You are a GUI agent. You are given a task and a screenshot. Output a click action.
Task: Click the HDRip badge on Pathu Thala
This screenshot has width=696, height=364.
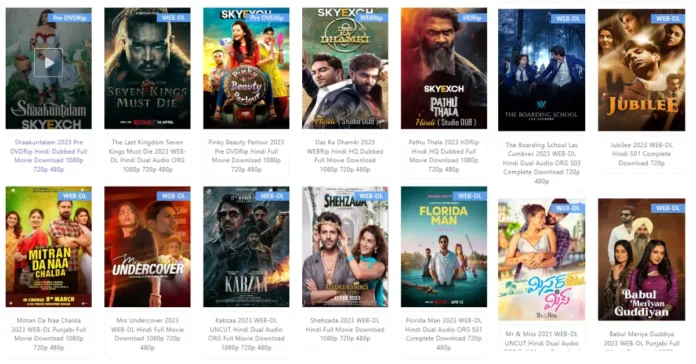[x=472, y=18]
